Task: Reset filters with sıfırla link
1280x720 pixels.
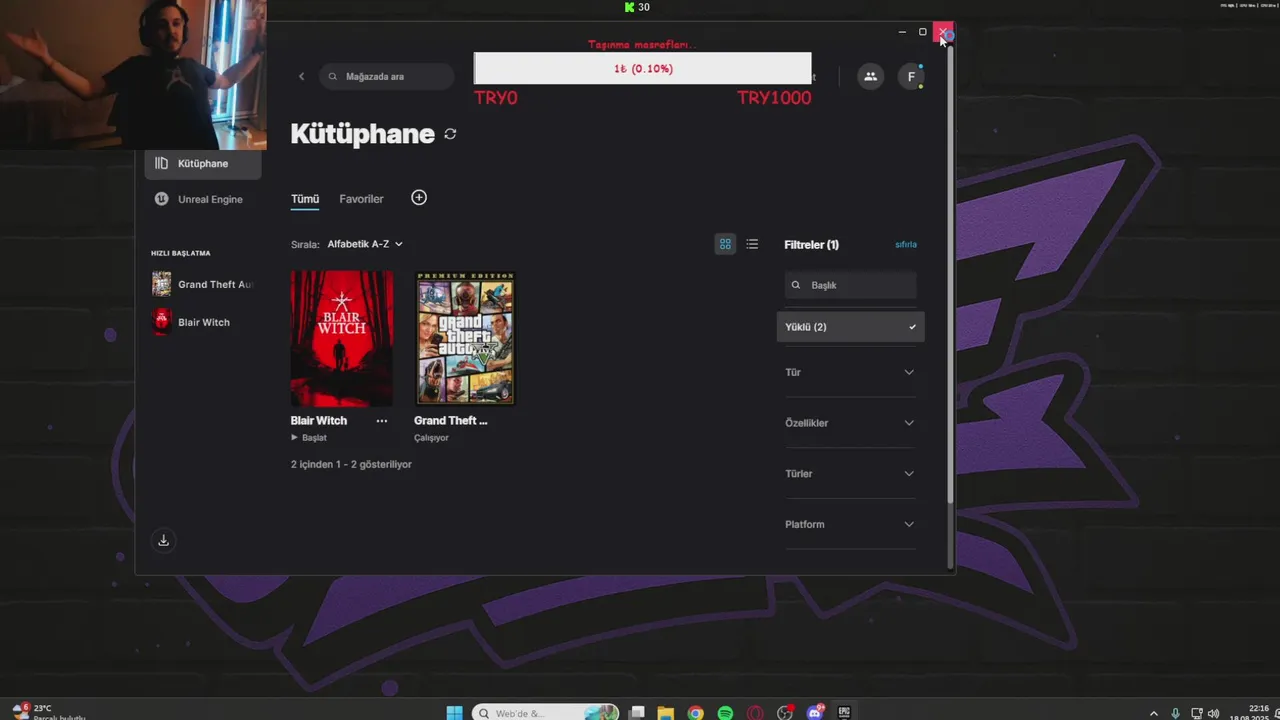Action: pos(905,244)
